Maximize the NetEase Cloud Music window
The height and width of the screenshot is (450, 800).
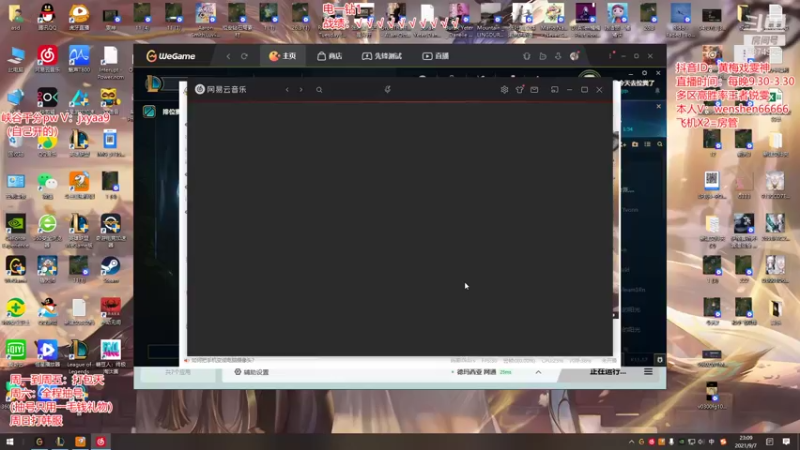585,90
